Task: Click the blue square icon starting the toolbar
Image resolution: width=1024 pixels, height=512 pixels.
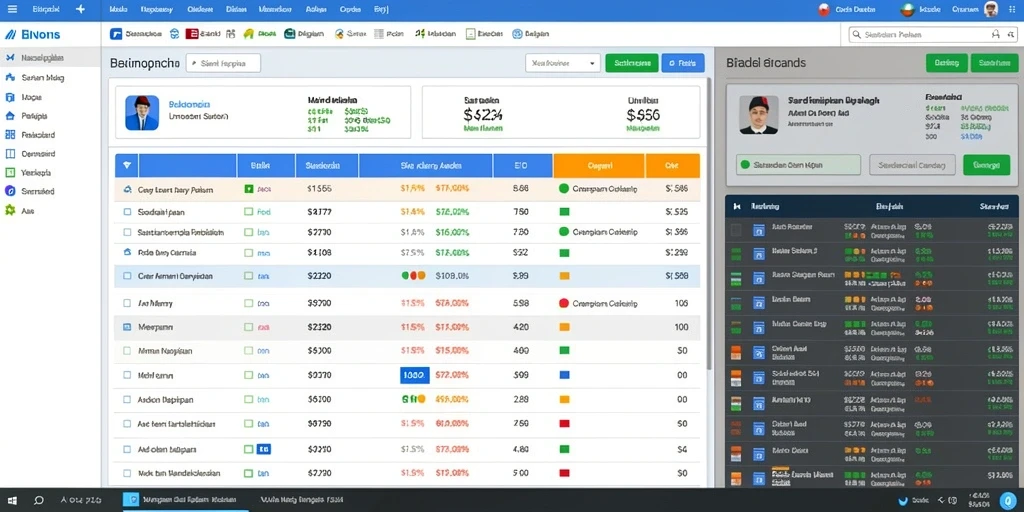Action: pyautogui.click(x=116, y=34)
